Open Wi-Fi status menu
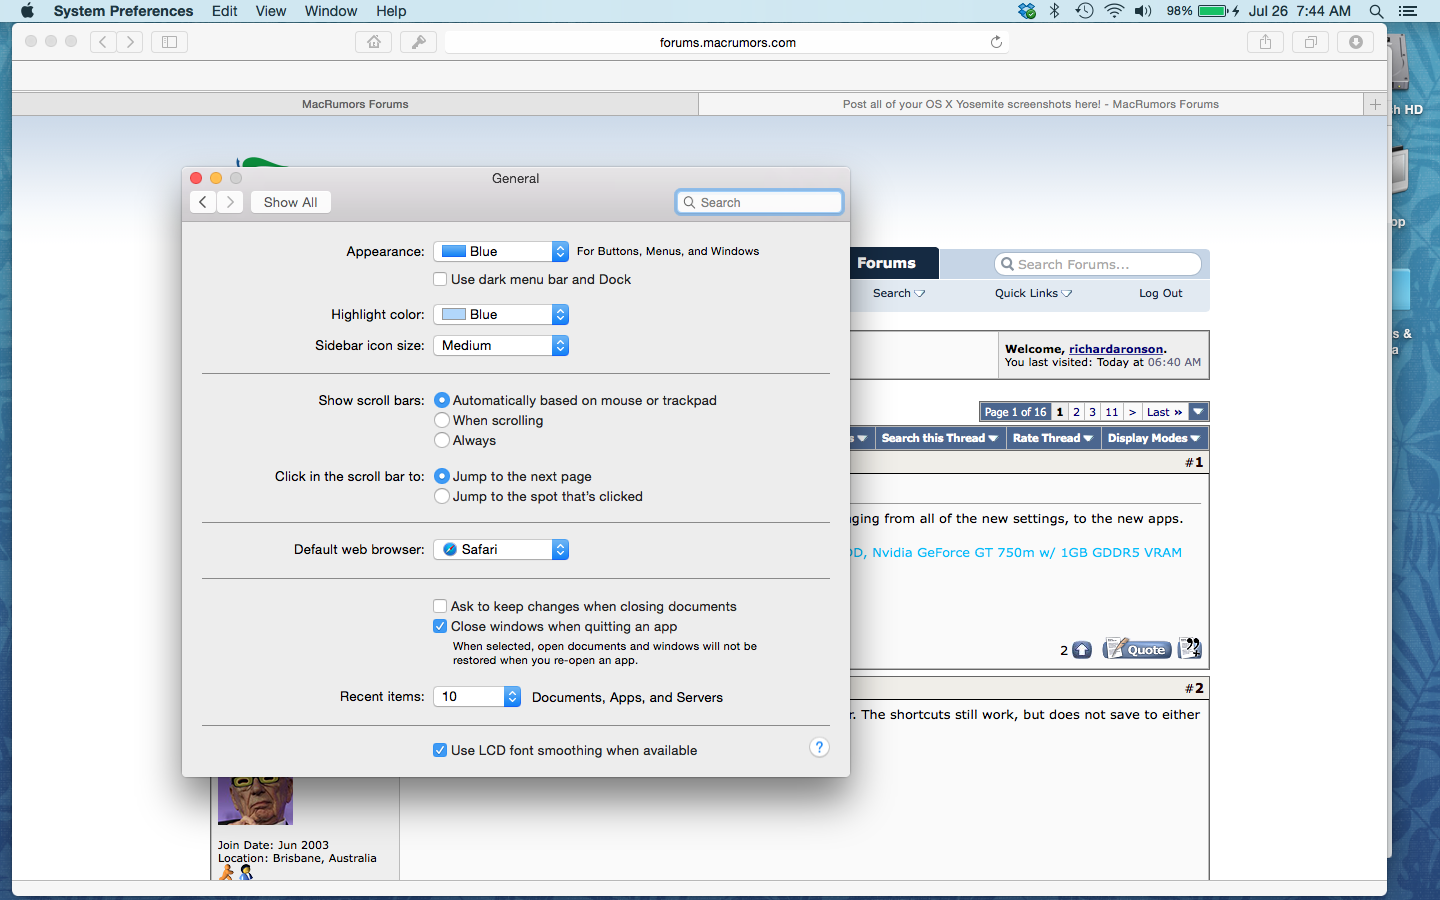This screenshot has height=900, width=1440. pos(1114,11)
